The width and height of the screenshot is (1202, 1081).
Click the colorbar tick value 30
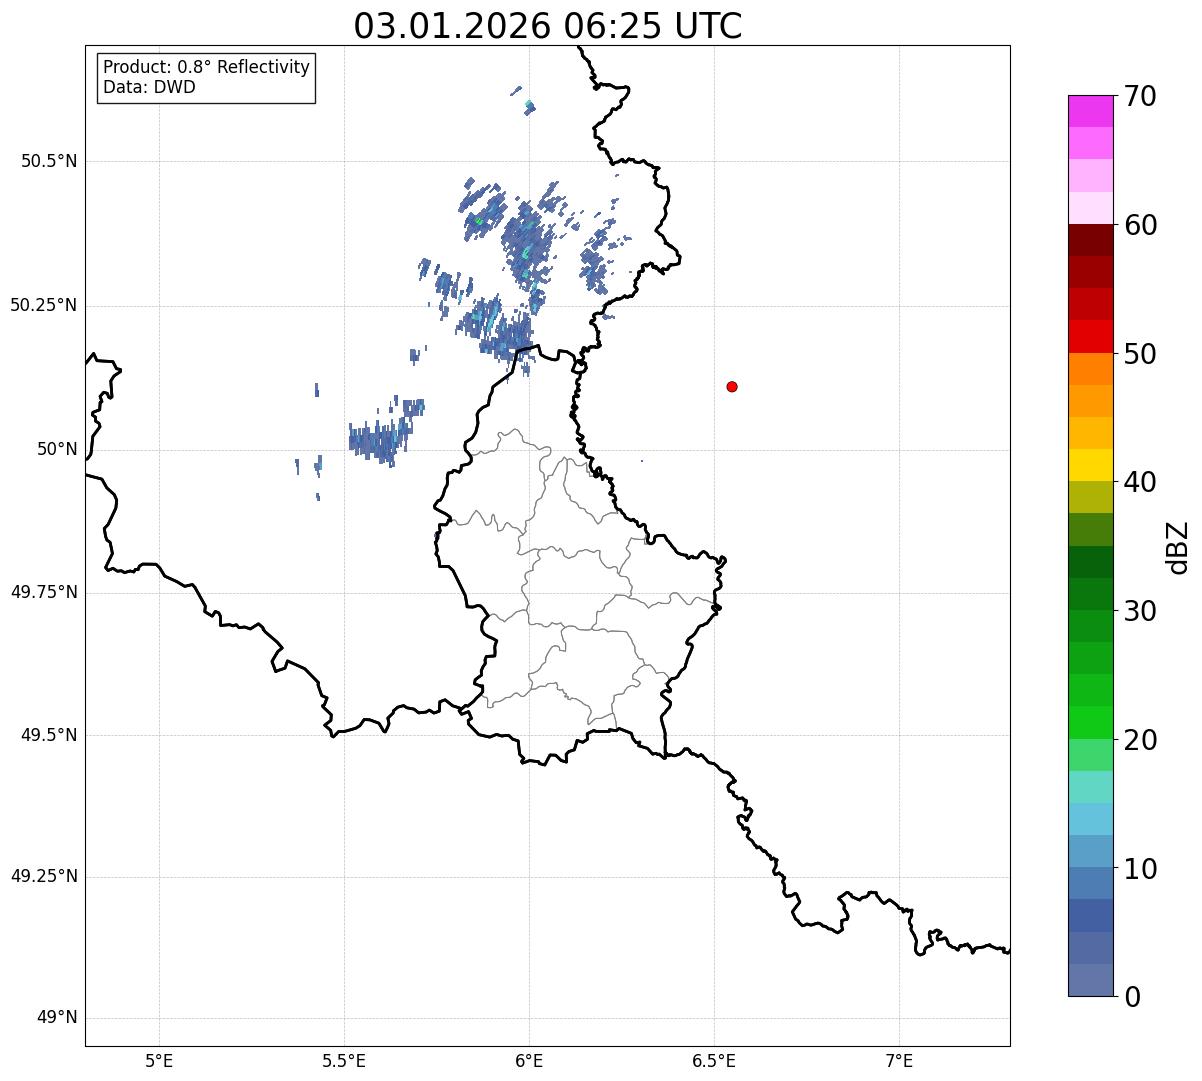pyautogui.click(x=1140, y=611)
